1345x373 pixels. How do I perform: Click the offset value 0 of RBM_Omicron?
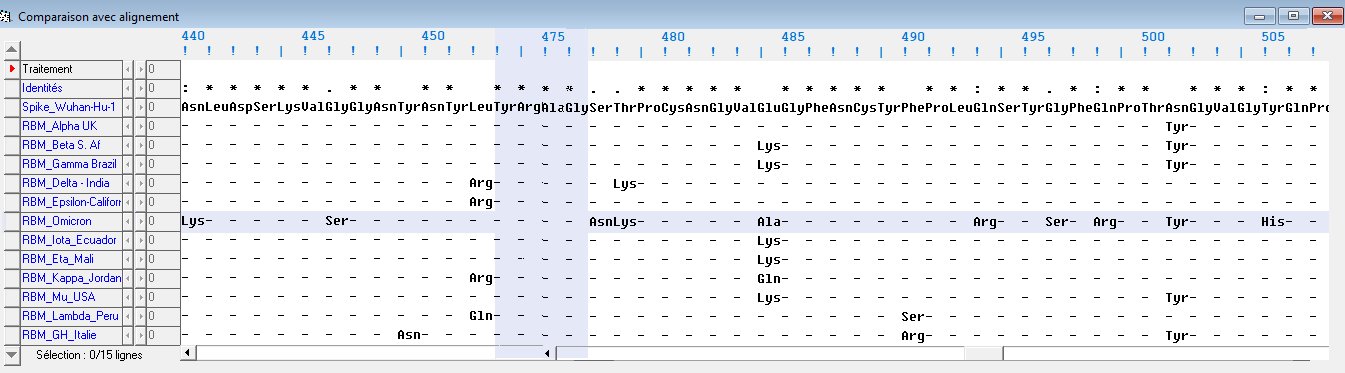click(163, 221)
